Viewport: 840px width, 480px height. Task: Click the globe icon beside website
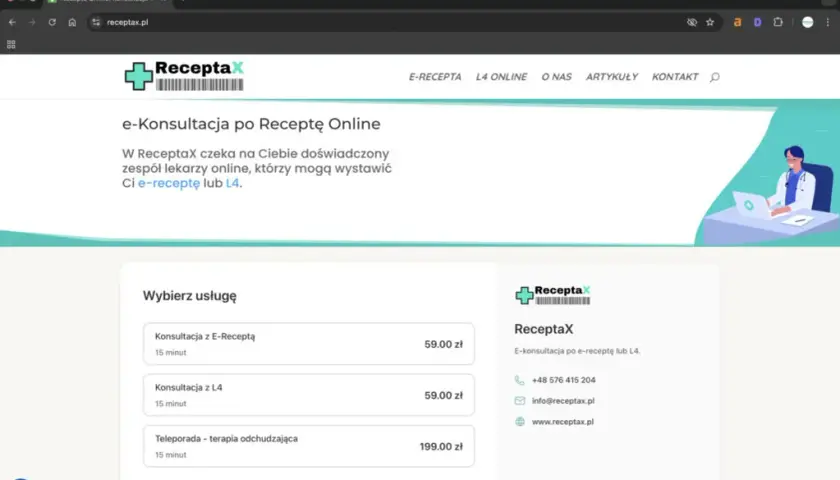(520, 422)
